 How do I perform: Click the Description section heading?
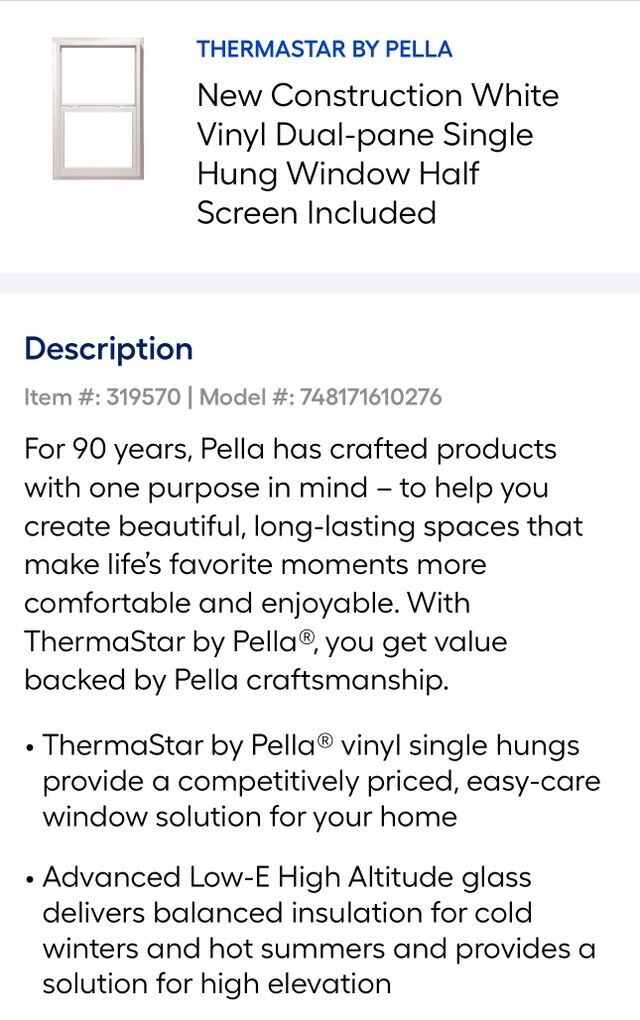pyautogui.click(x=108, y=349)
